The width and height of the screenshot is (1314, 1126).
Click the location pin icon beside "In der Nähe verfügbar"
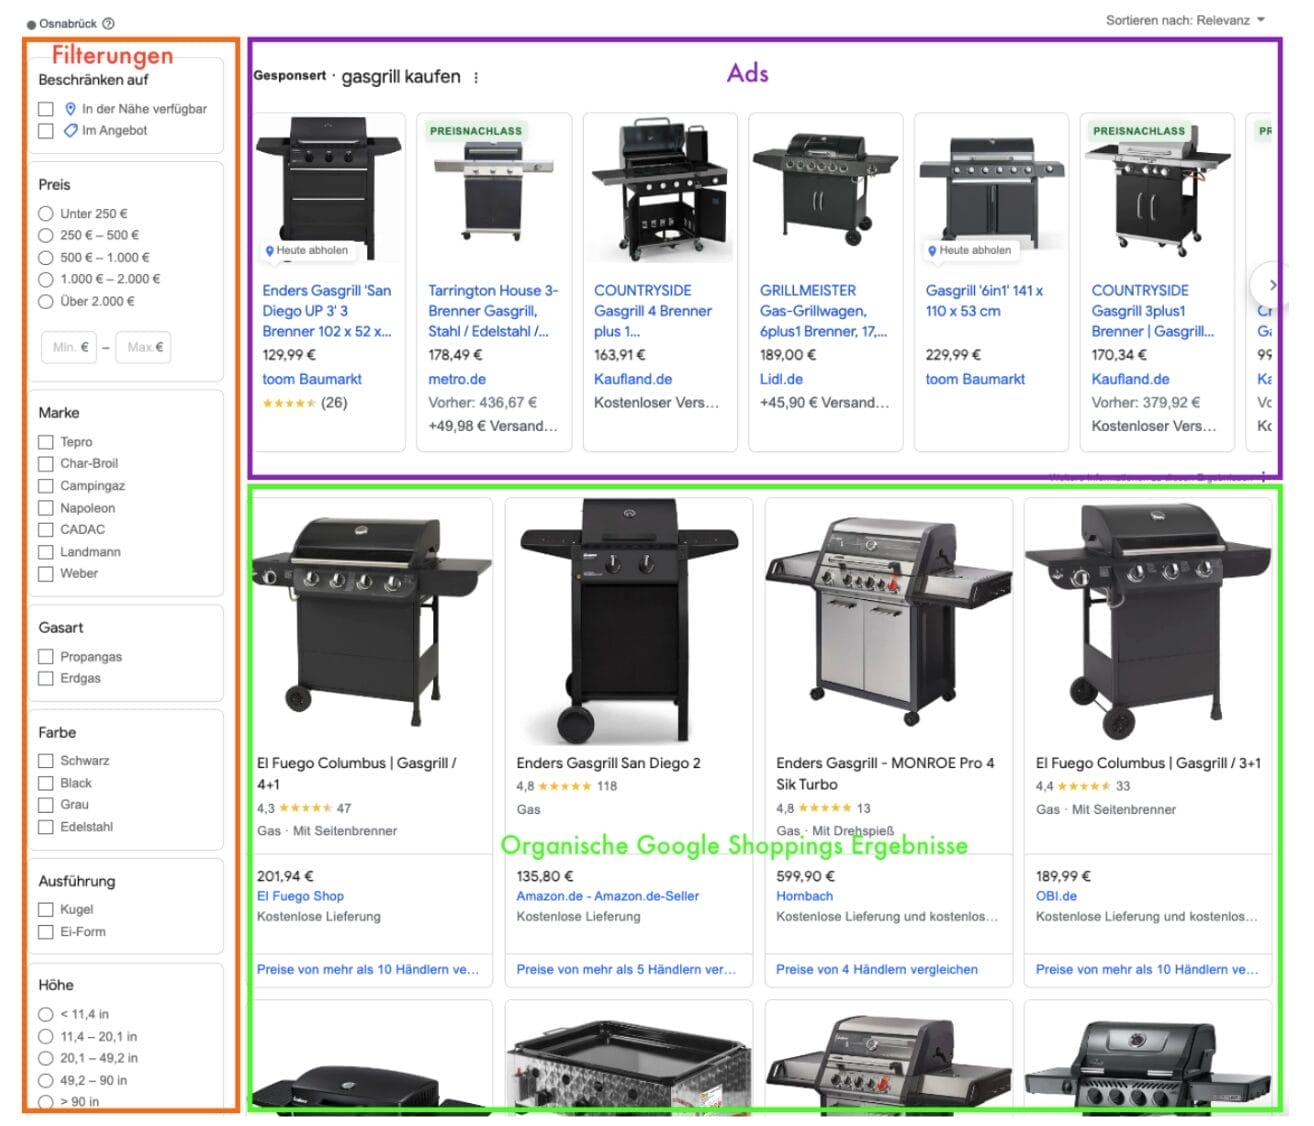point(71,109)
